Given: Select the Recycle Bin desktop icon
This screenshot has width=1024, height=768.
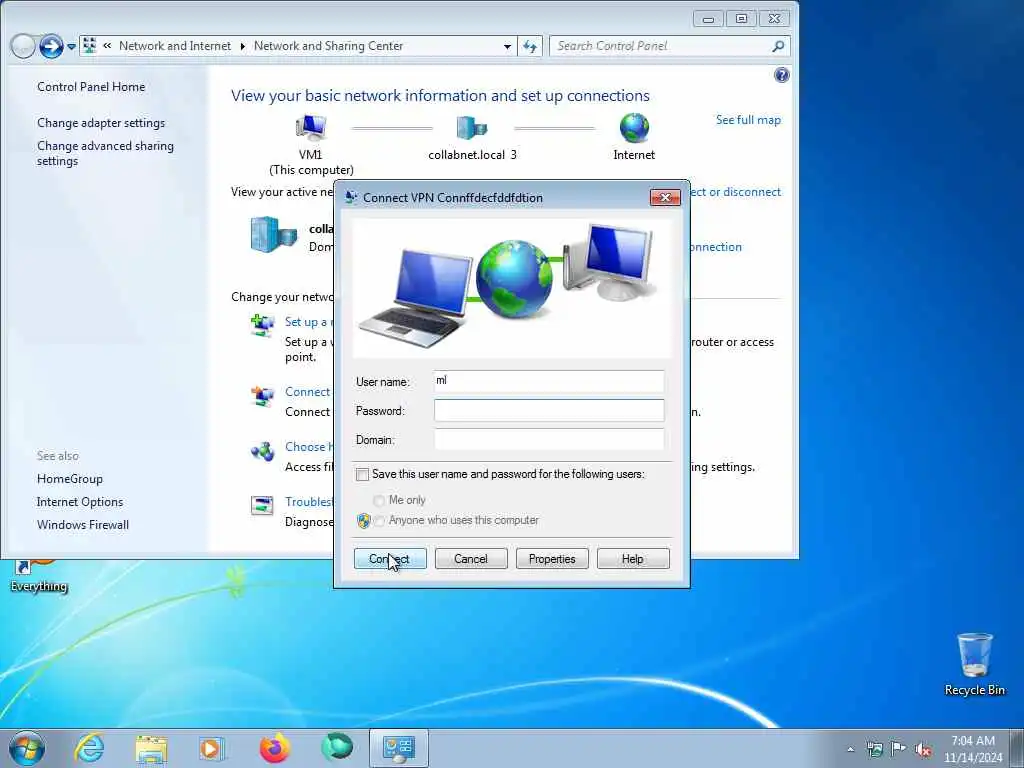Looking at the screenshot, I should point(974,665).
